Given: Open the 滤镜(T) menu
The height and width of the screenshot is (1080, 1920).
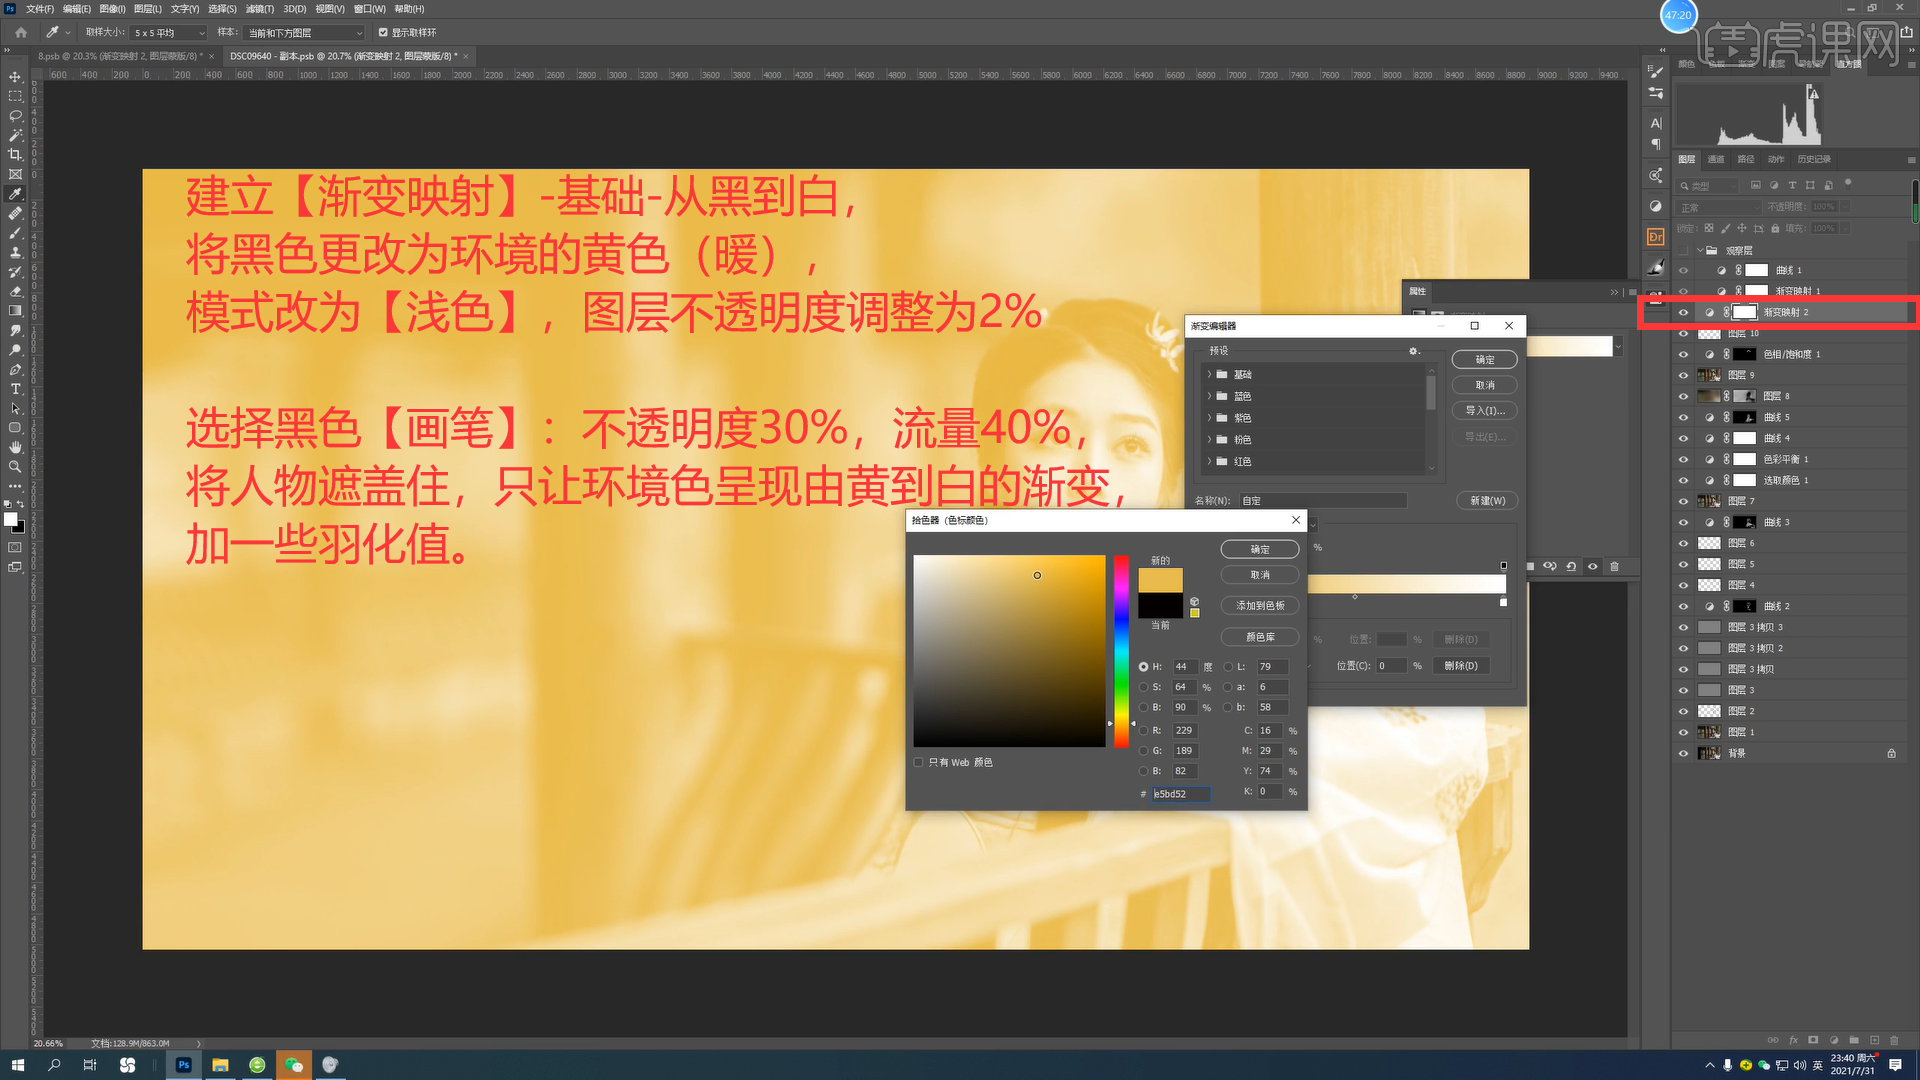Looking at the screenshot, I should coord(259,9).
